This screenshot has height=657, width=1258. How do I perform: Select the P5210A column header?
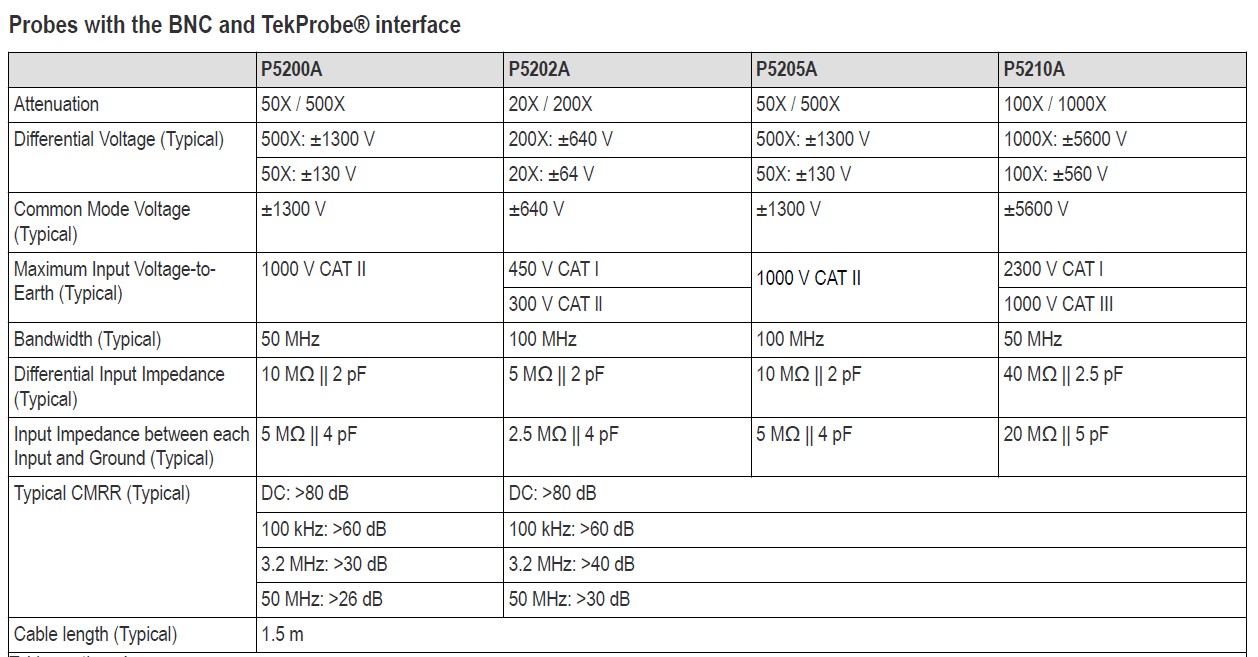1034,69
